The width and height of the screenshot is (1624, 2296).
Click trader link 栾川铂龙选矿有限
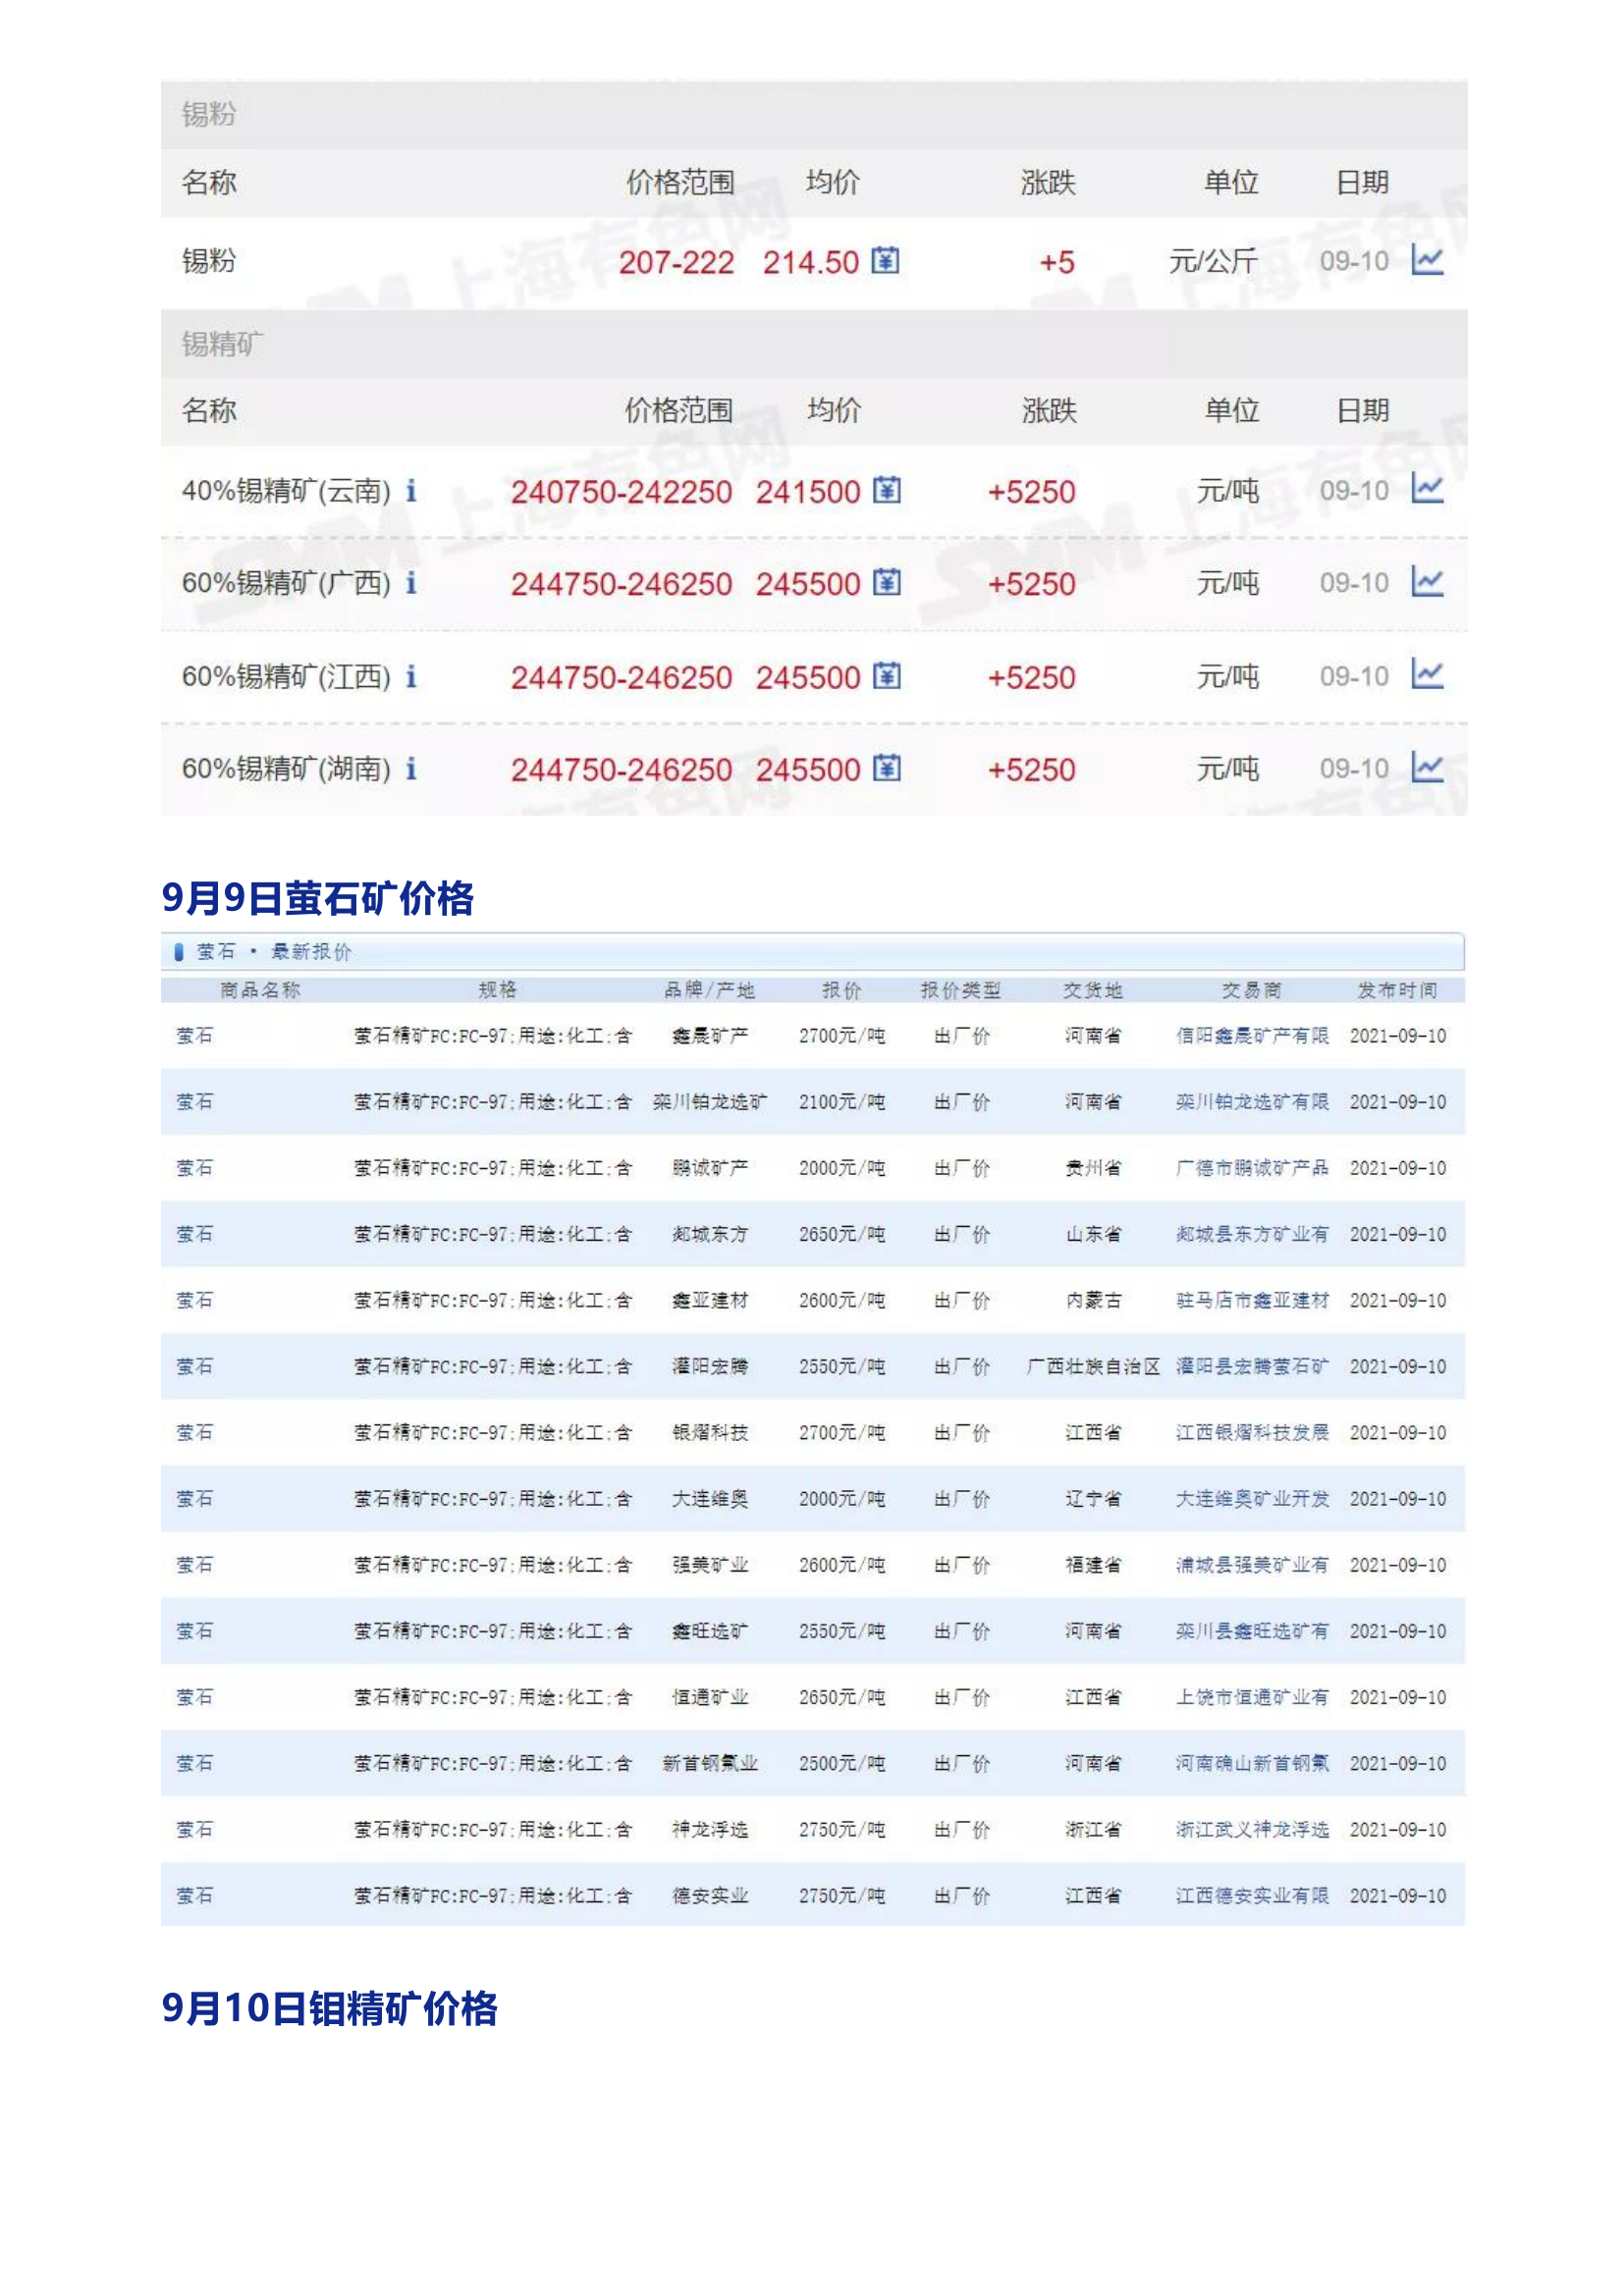pos(1251,1102)
